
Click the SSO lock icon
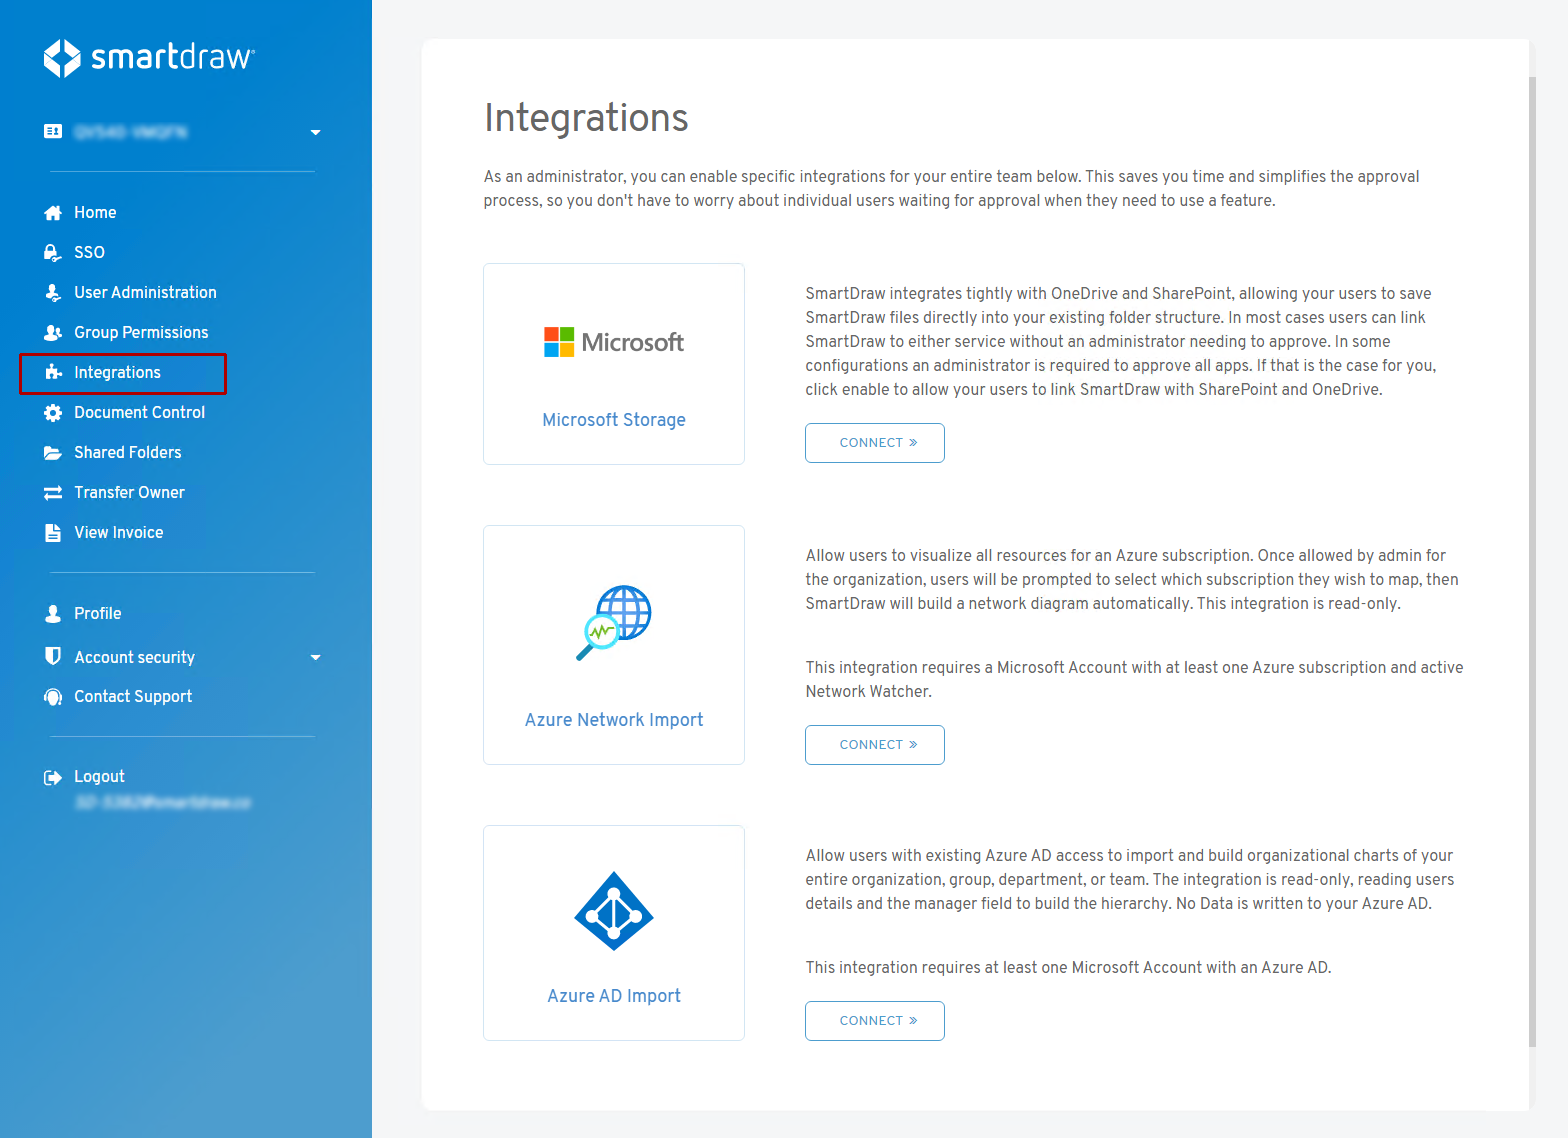click(53, 253)
